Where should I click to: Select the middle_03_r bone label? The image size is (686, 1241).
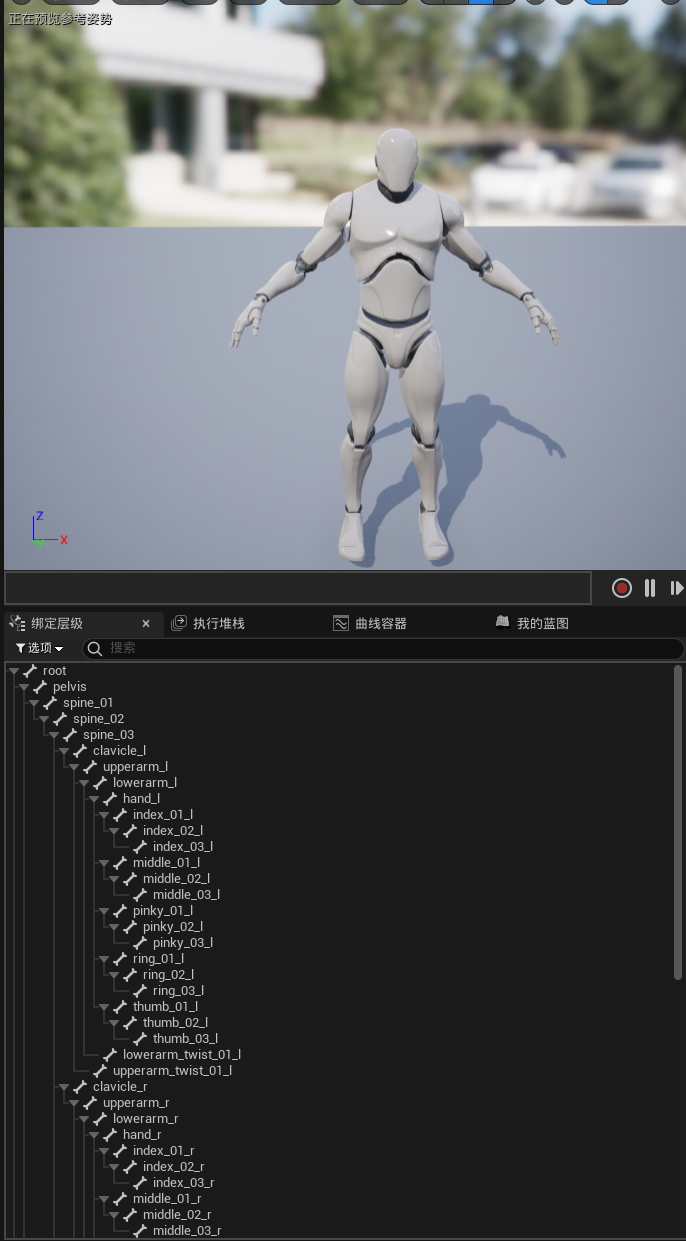tap(187, 1231)
